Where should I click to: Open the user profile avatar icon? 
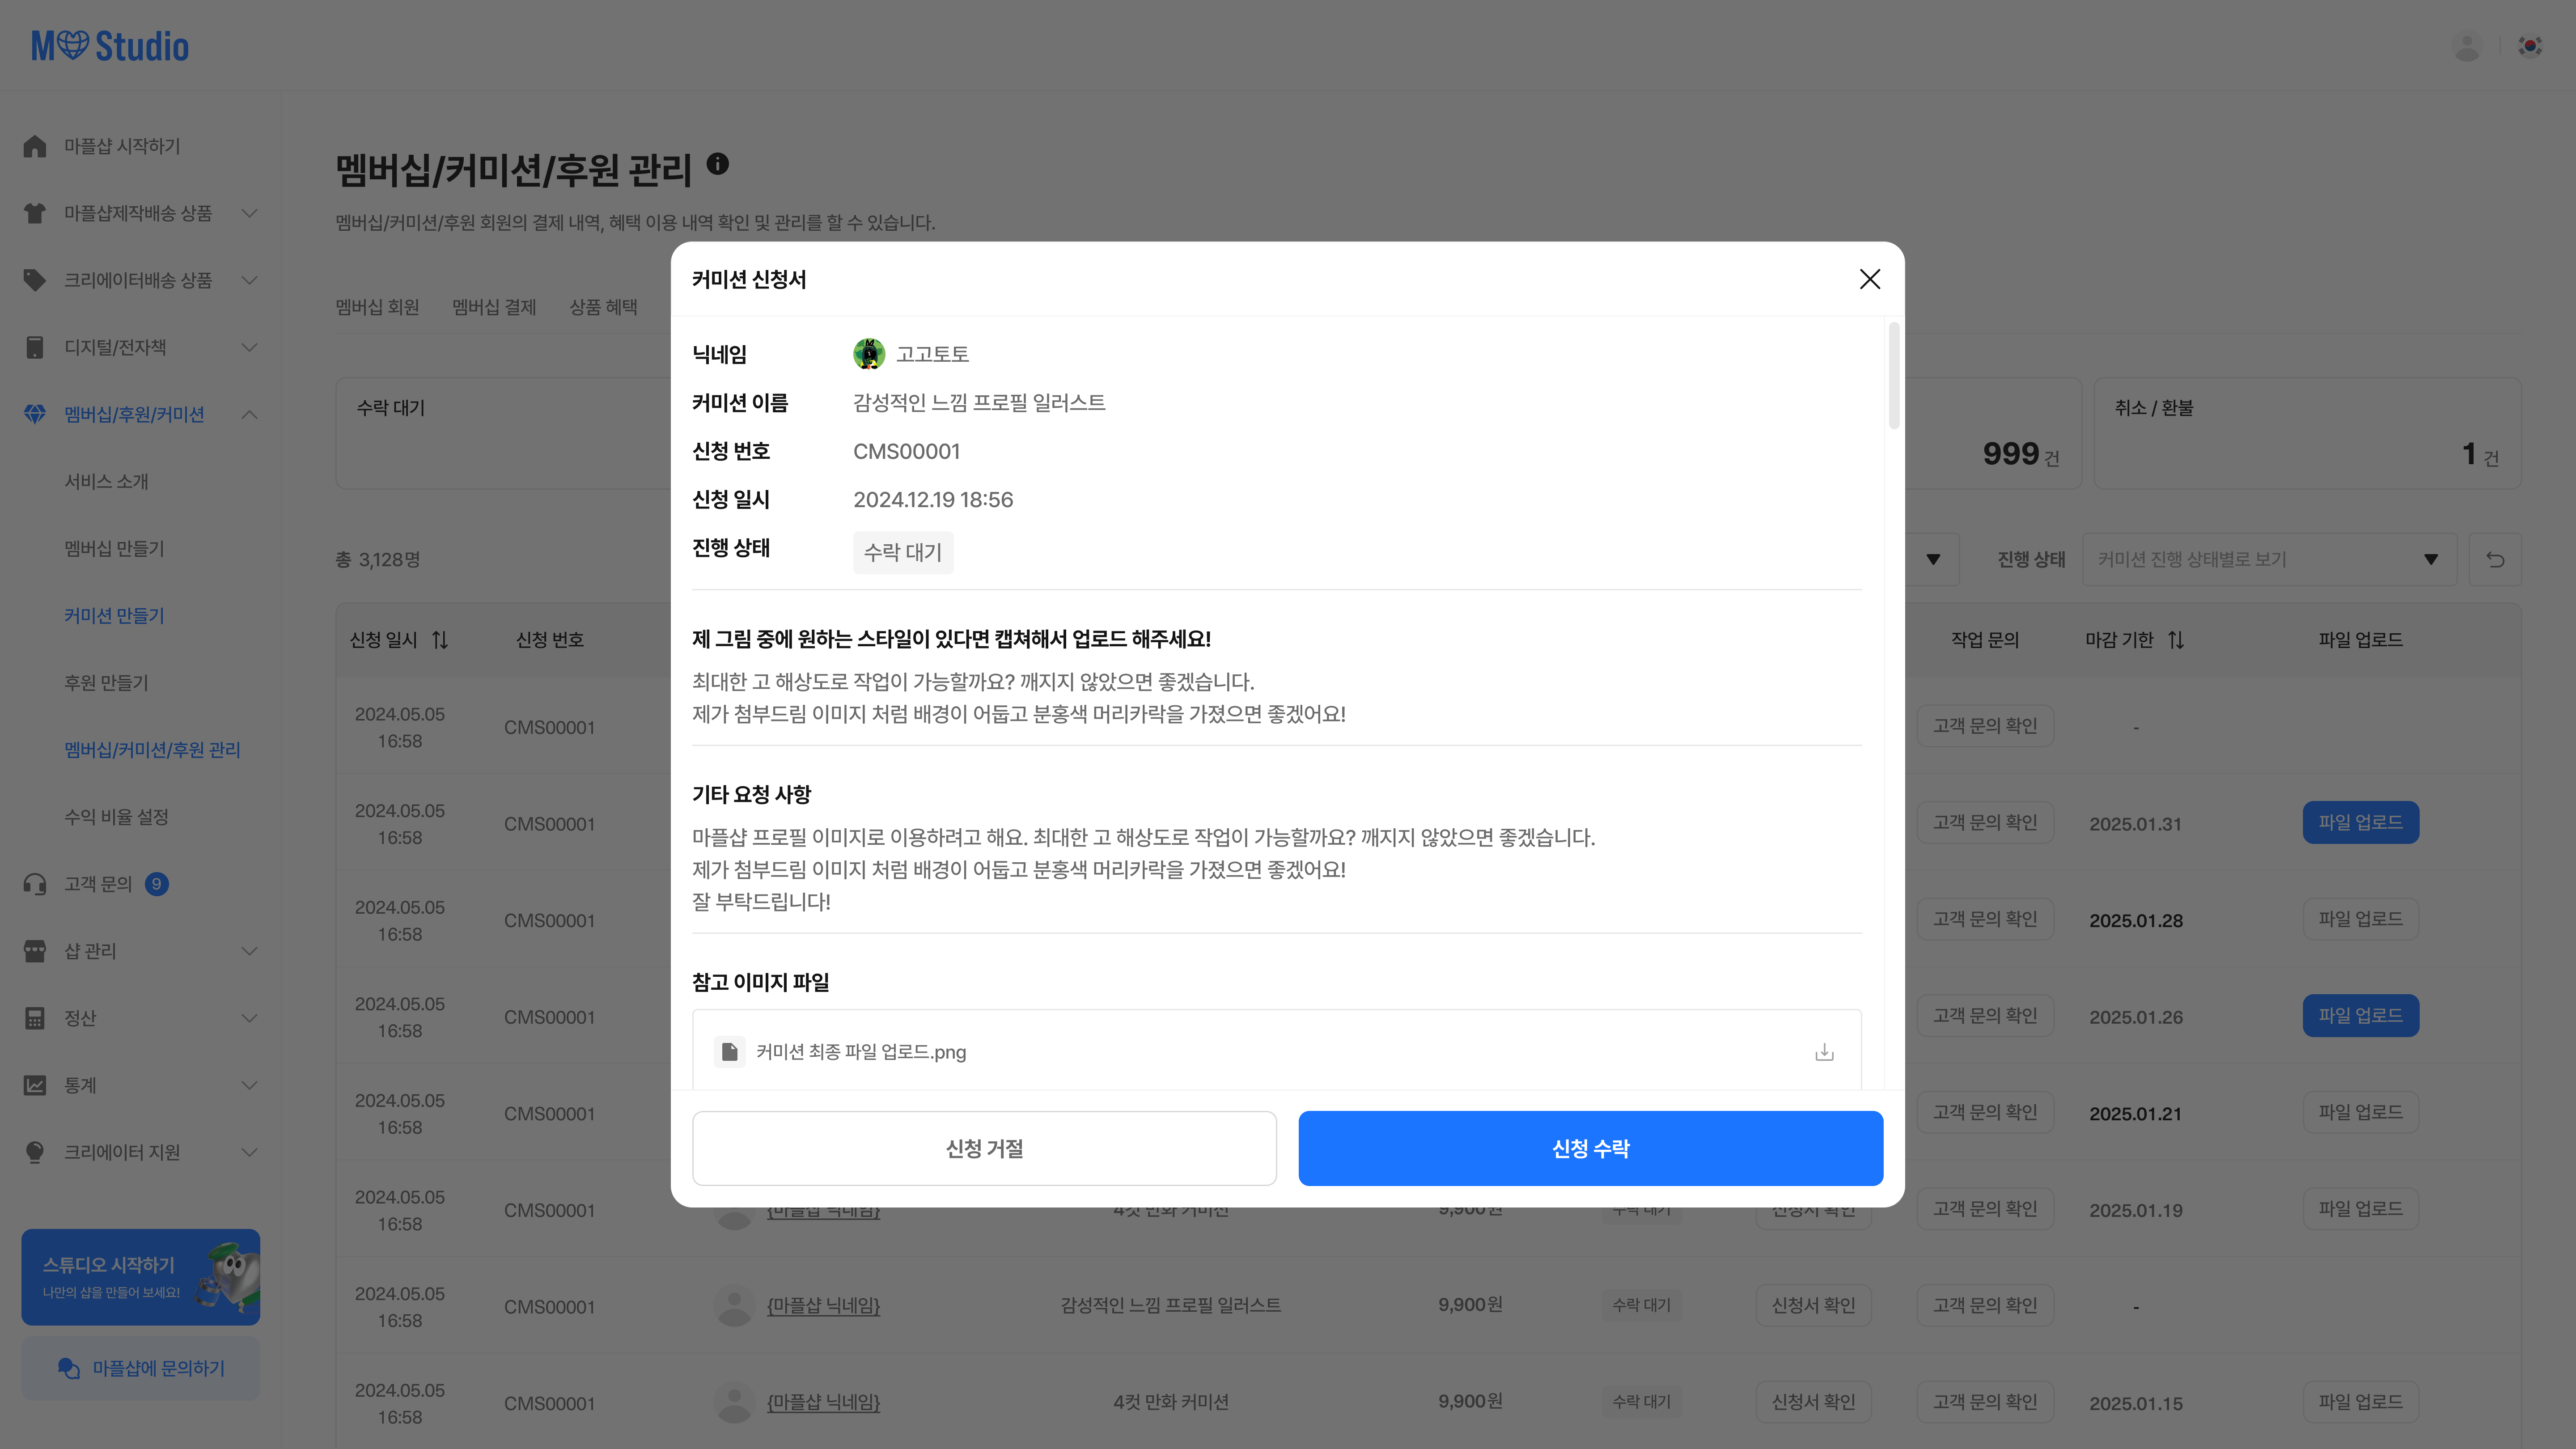tap(2467, 47)
